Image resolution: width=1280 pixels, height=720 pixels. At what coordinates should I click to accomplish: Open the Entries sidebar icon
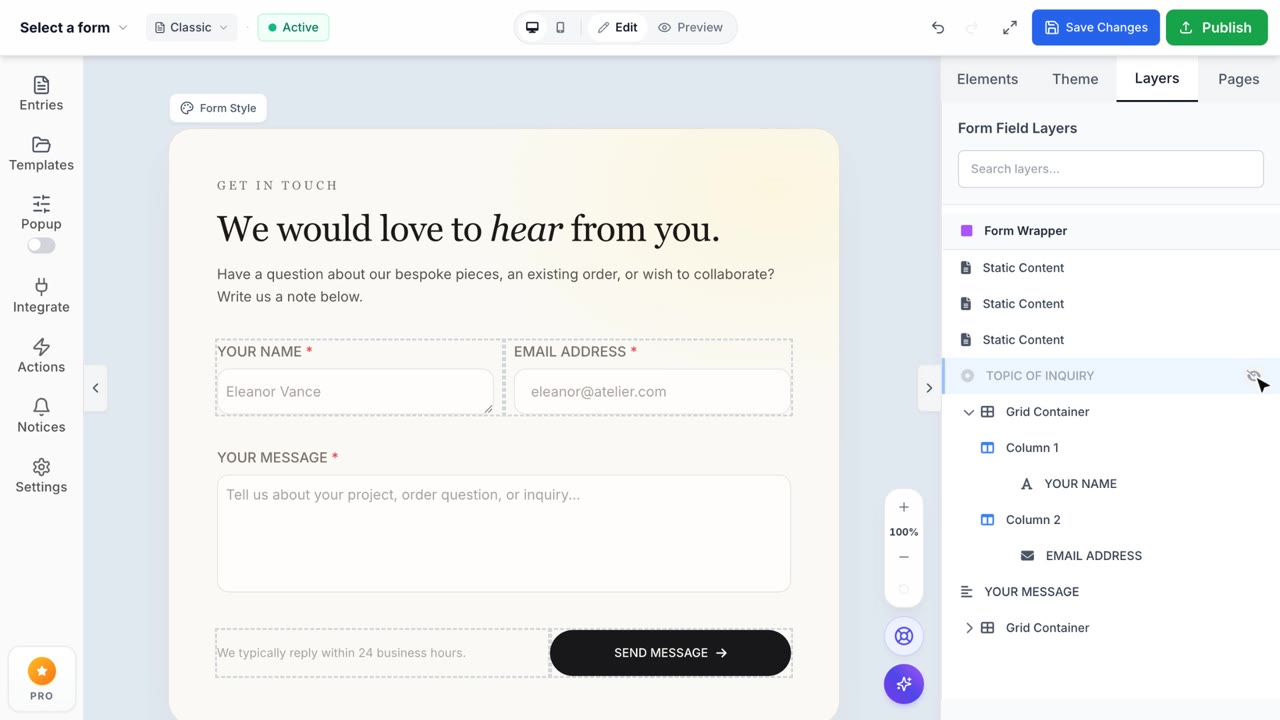pyautogui.click(x=41, y=85)
